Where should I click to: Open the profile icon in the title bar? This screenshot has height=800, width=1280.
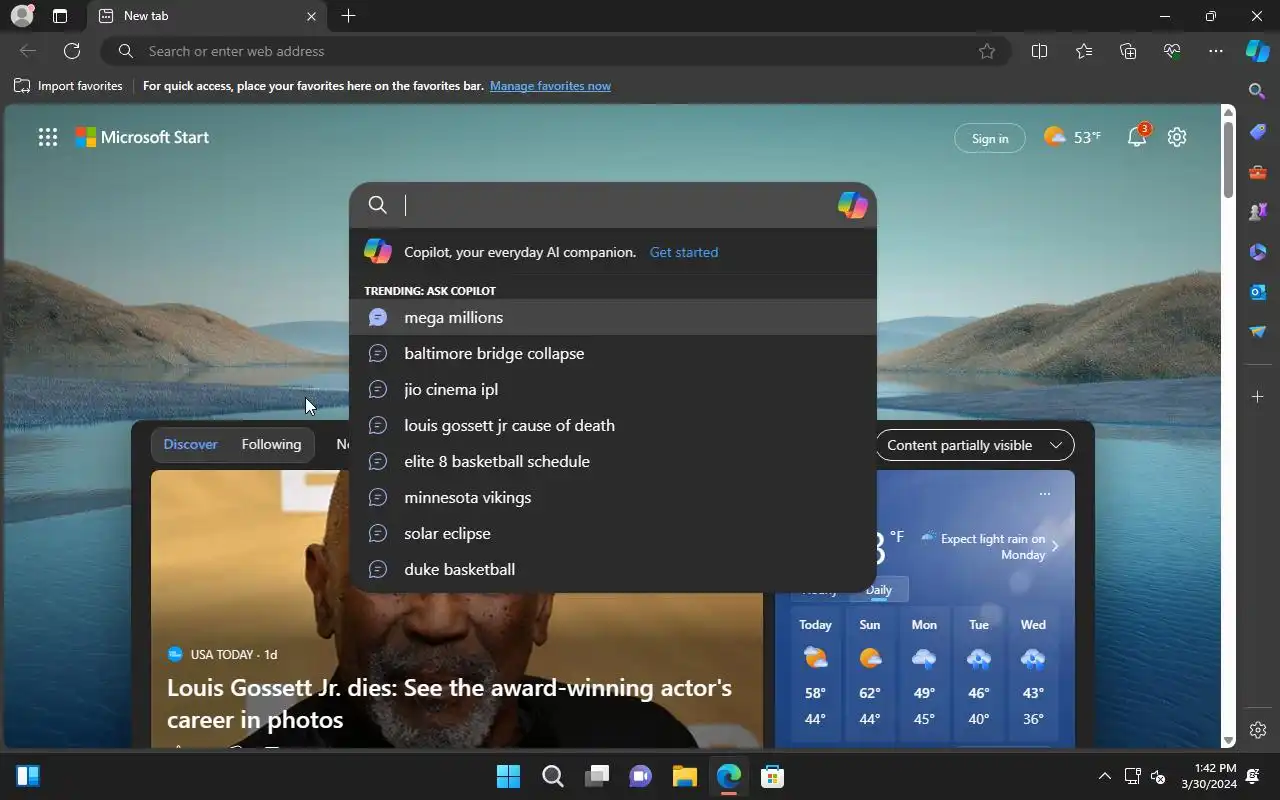pos(21,16)
